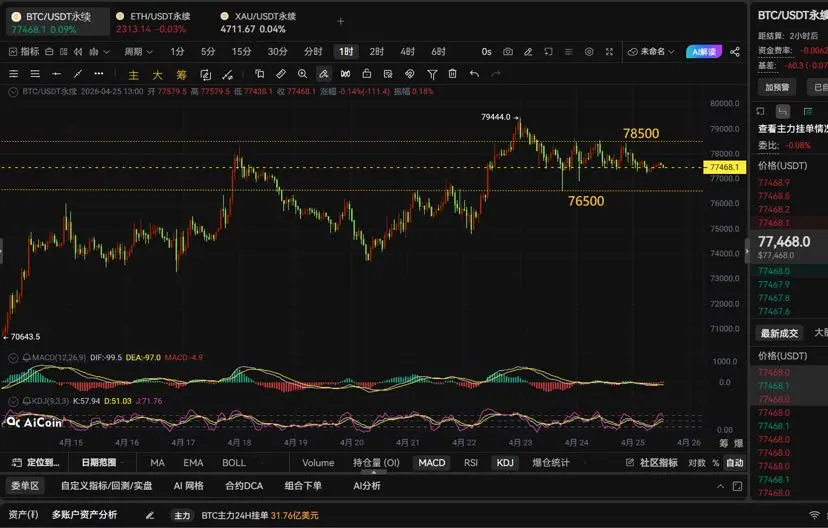Select the ruler measure tool
Image resolution: width=828 pixels, height=528 pixels.
click(x=281, y=74)
